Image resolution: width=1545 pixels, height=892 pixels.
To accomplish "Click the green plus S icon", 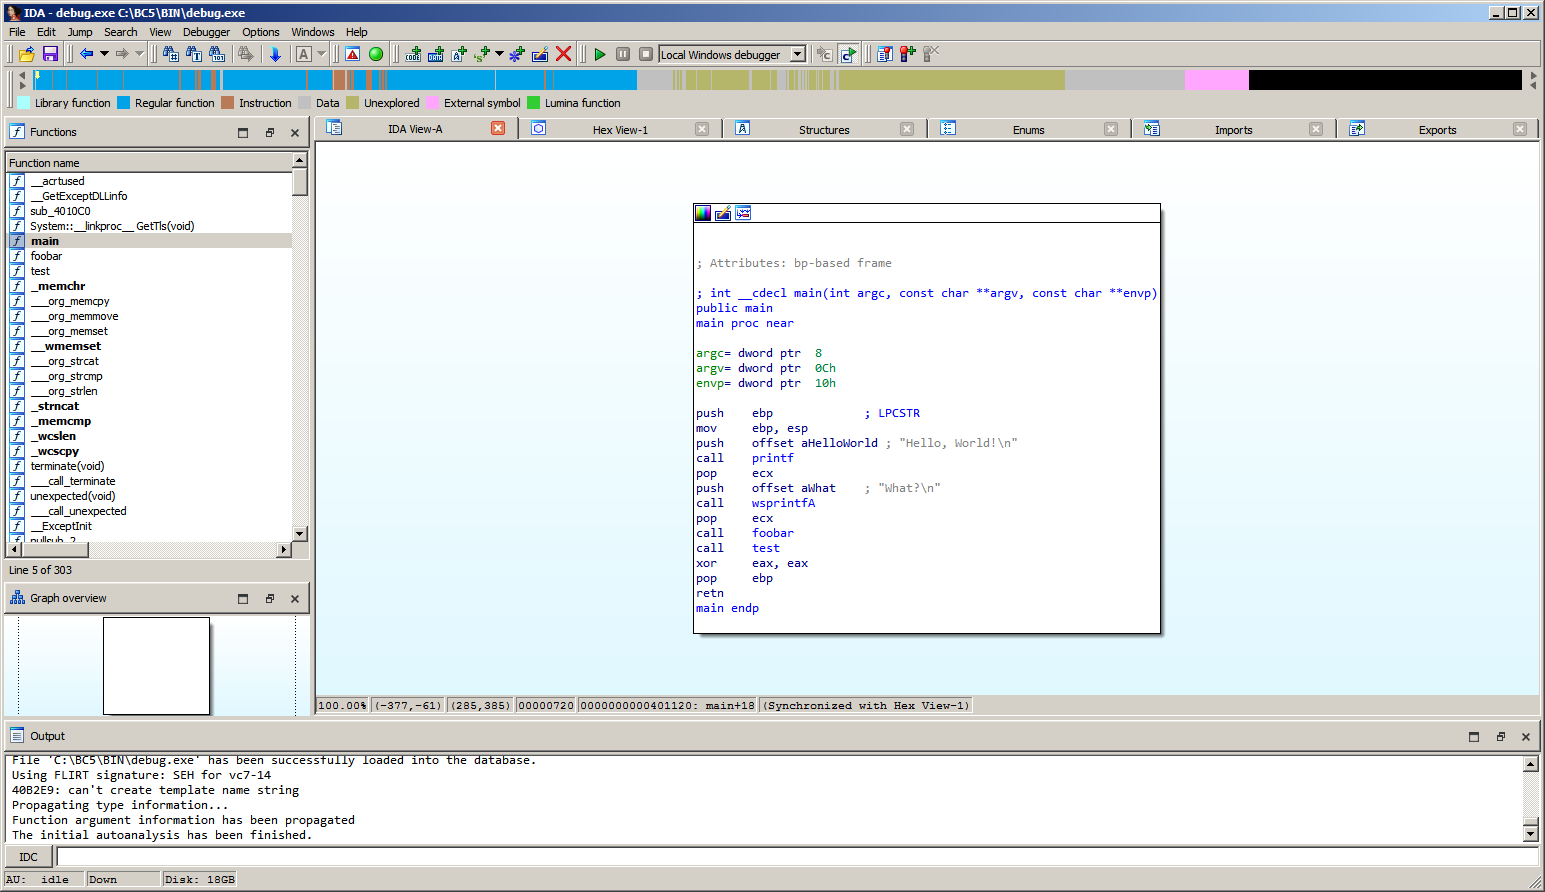I will 482,54.
